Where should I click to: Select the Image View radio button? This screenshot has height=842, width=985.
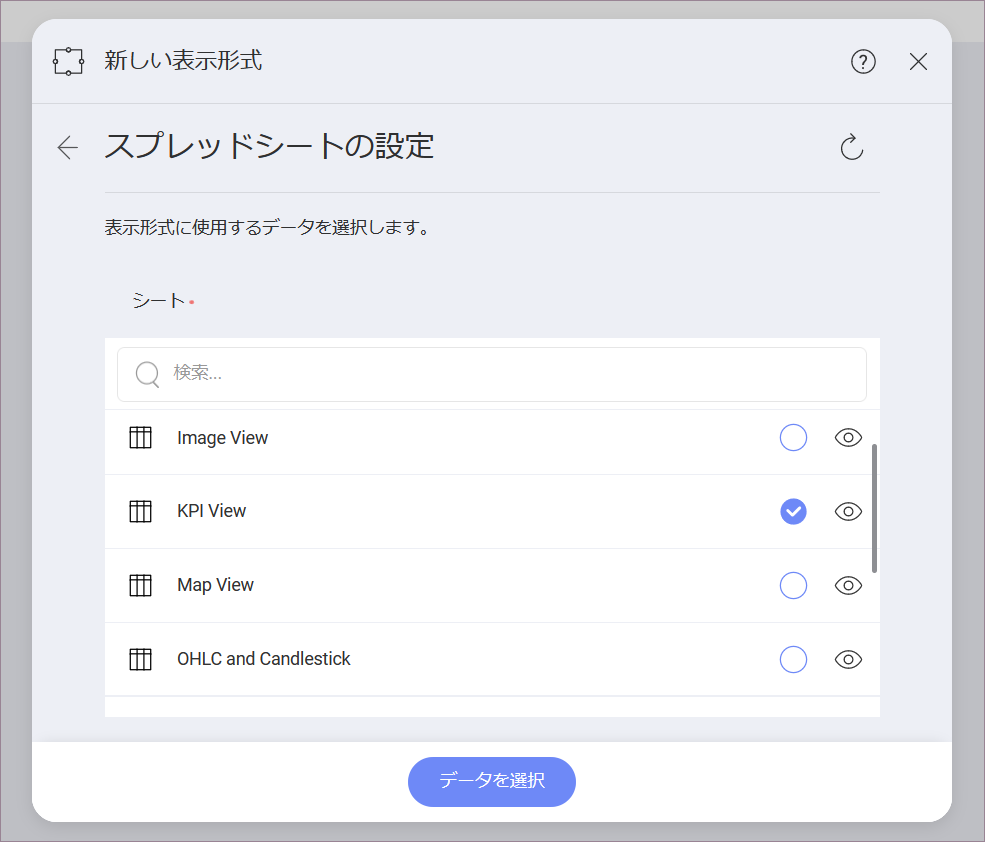click(x=793, y=437)
